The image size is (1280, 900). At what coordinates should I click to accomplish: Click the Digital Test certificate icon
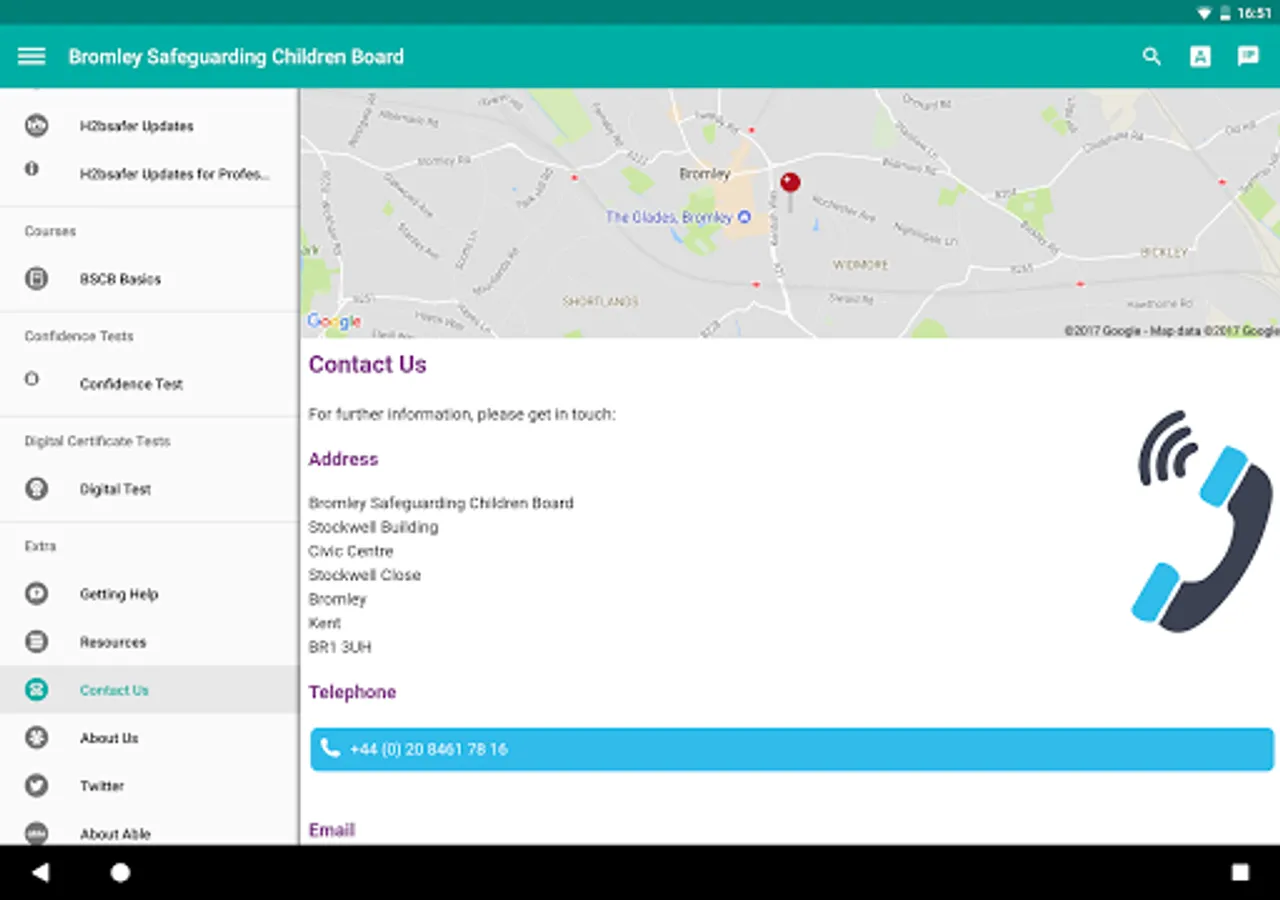click(x=36, y=489)
